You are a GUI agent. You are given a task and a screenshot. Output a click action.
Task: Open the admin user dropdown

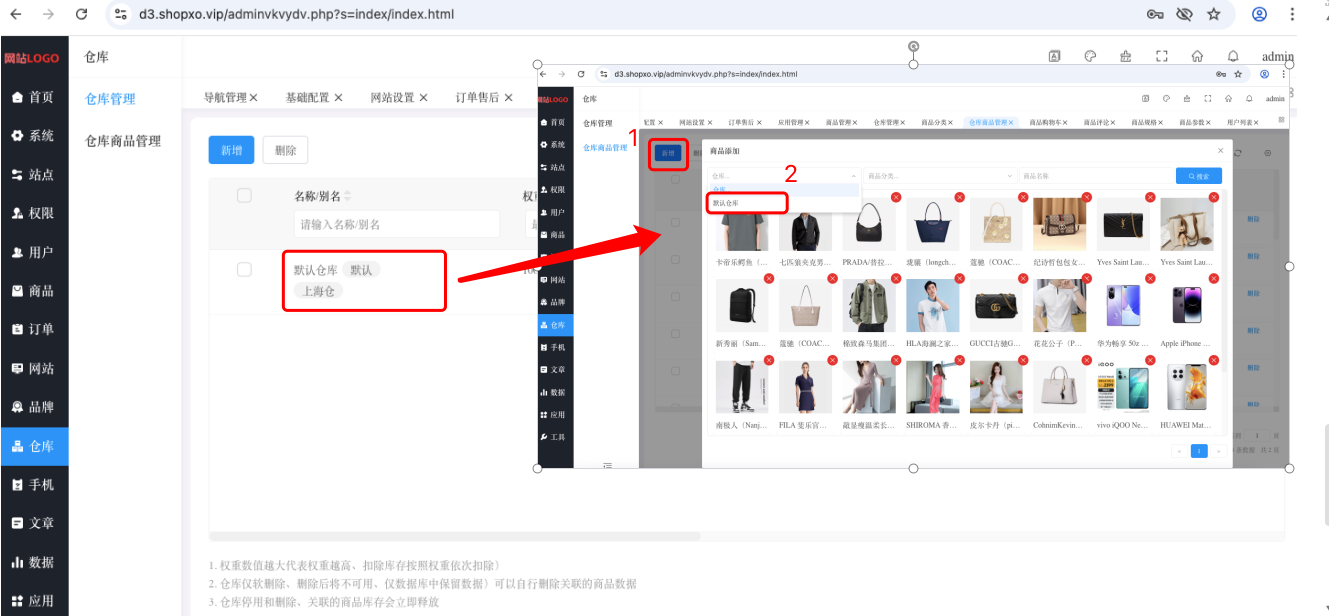[1277, 57]
